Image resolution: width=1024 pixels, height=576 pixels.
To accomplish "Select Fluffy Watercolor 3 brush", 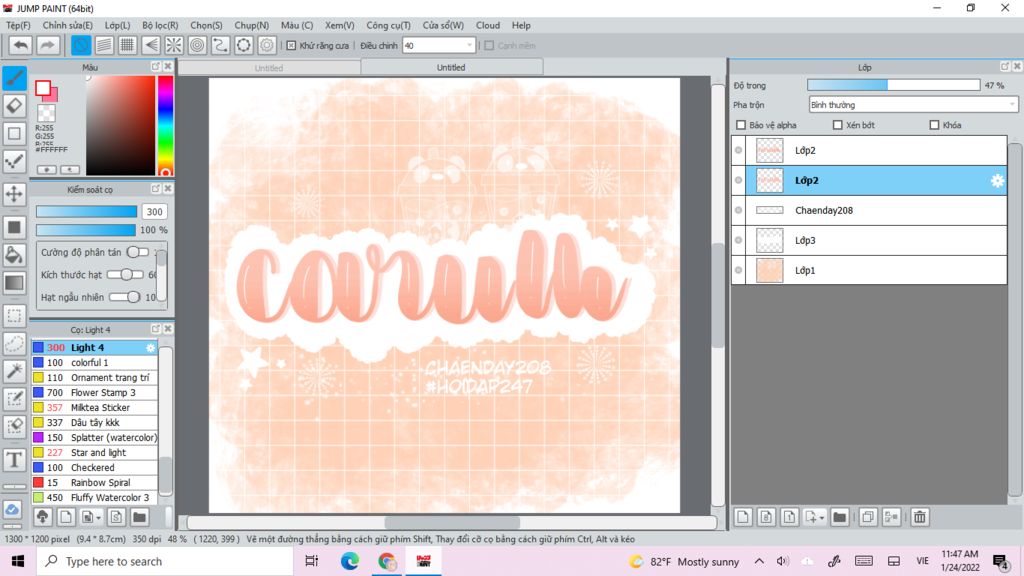I will click(95, 498).
